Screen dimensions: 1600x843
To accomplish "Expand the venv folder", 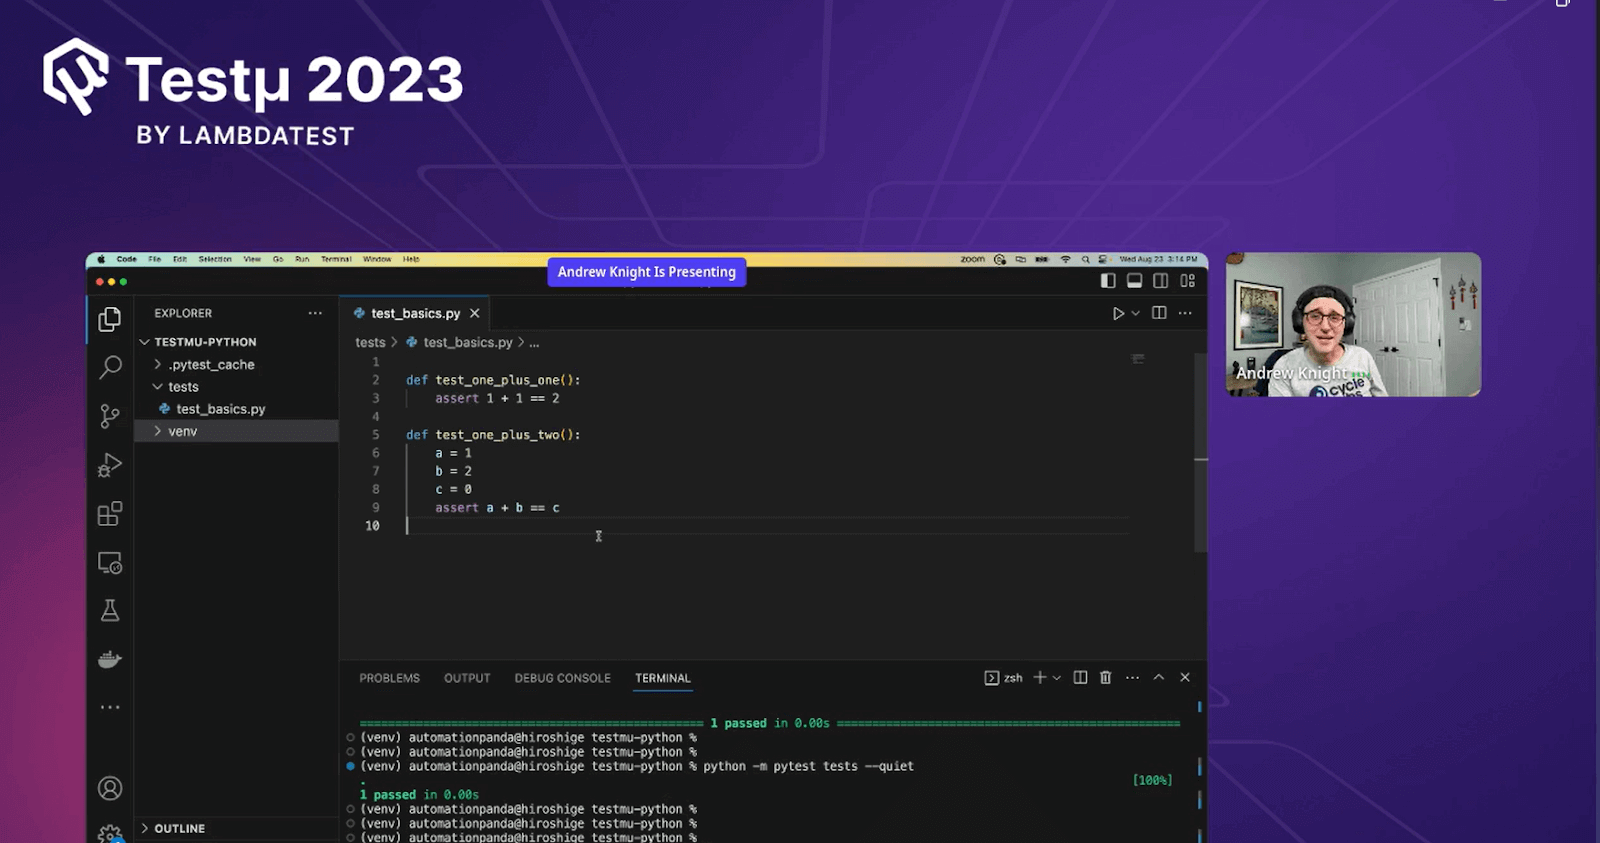I will pyautogui.click(x=236, y=431).
